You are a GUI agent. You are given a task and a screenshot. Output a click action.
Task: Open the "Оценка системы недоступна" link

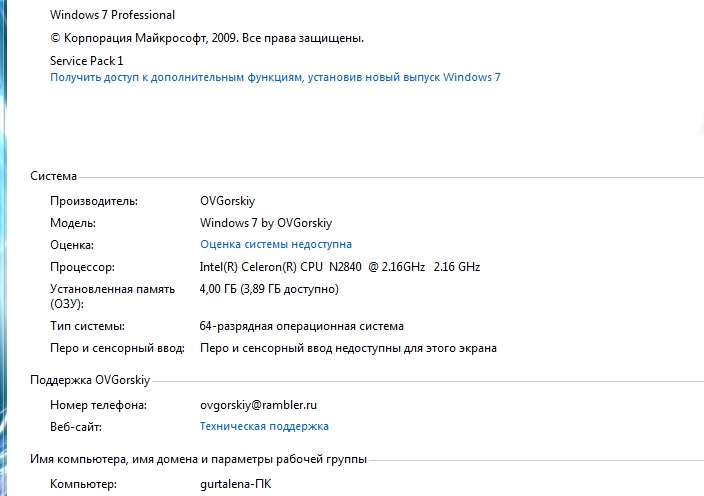pyautogui.click(x=275, y=244)
